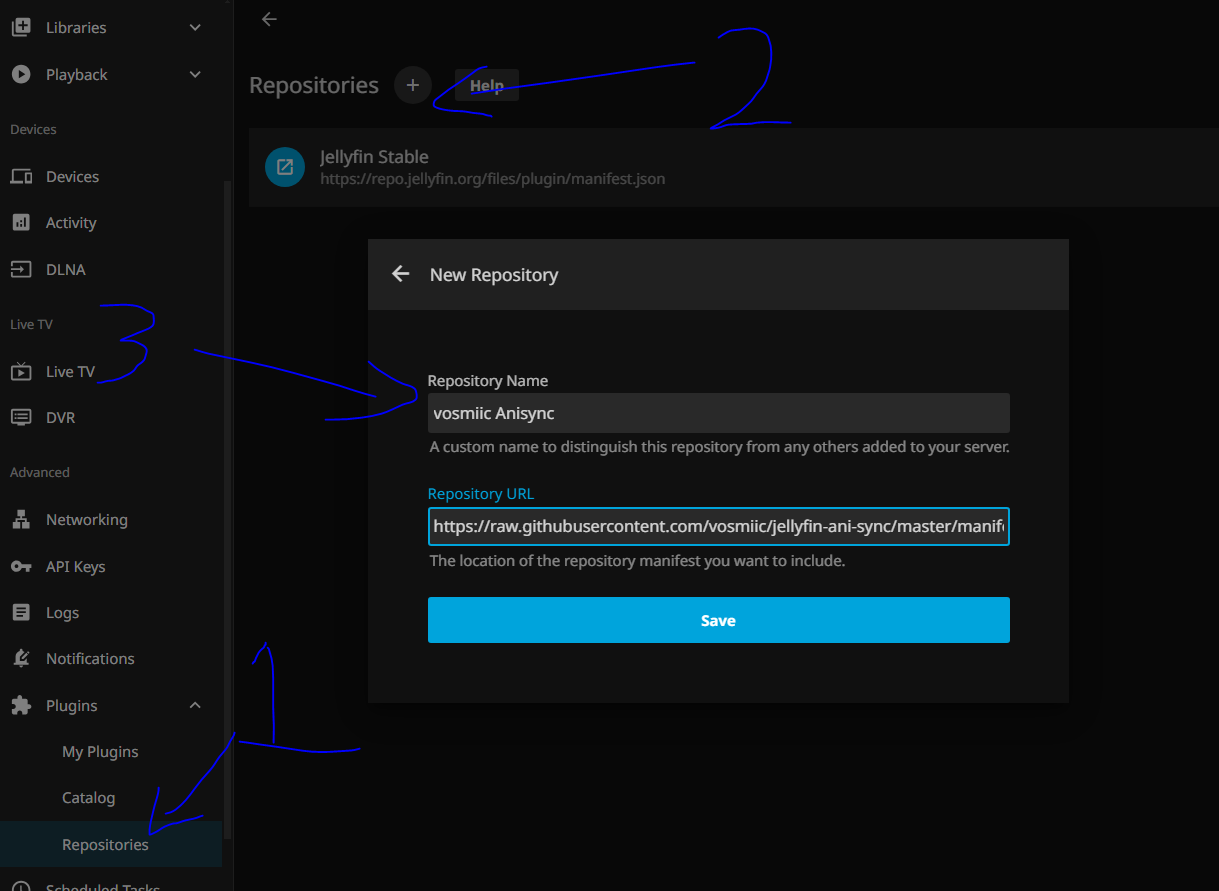Expand the Playback section chevron

point(195,75)
